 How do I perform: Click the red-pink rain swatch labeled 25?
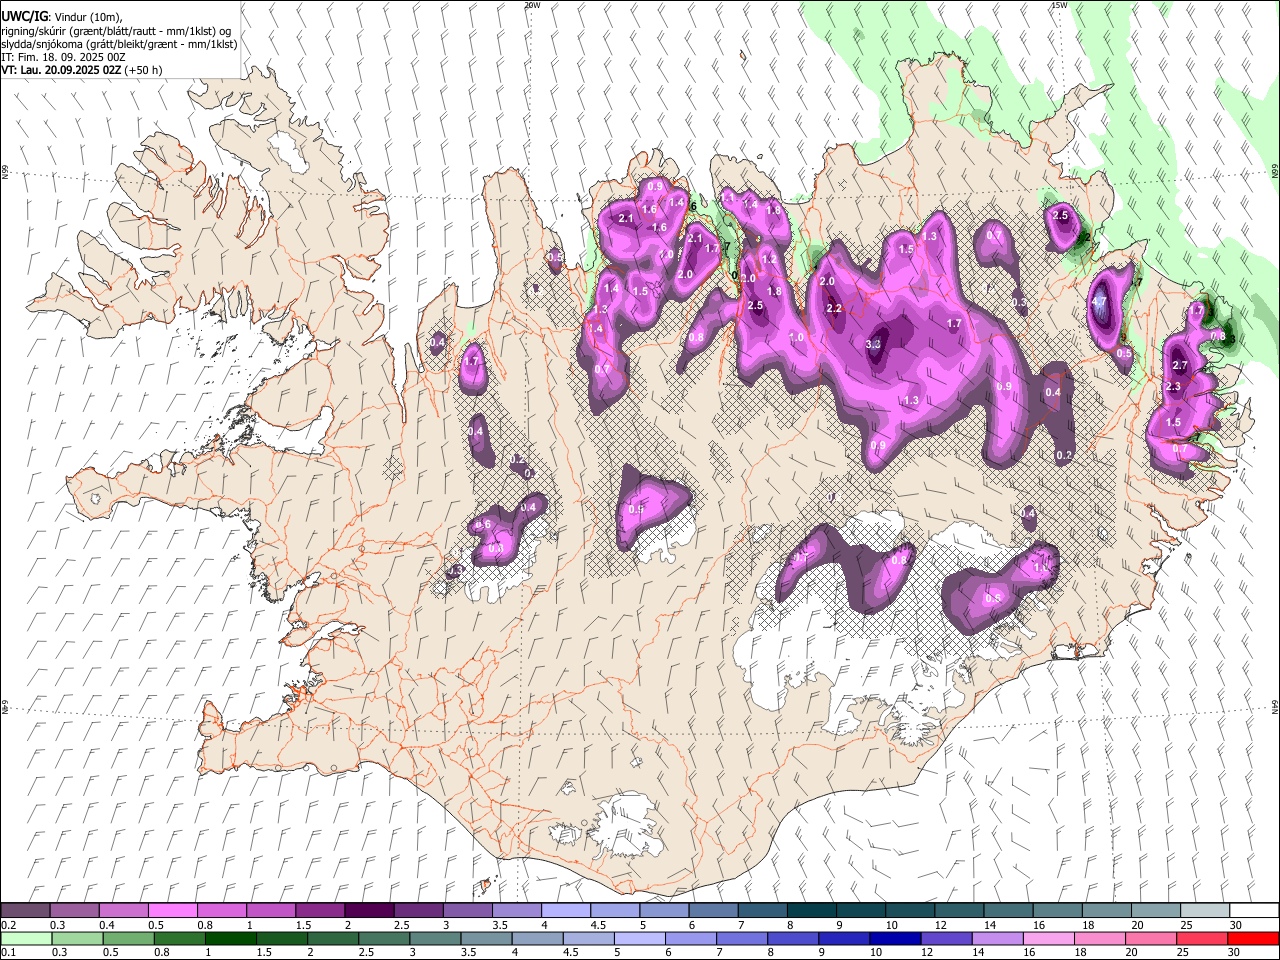point(1202,938)
